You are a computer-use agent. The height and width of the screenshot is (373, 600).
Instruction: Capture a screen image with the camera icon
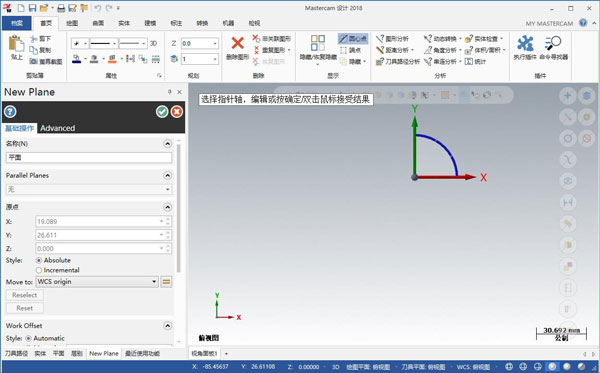[x=46, y=61]
